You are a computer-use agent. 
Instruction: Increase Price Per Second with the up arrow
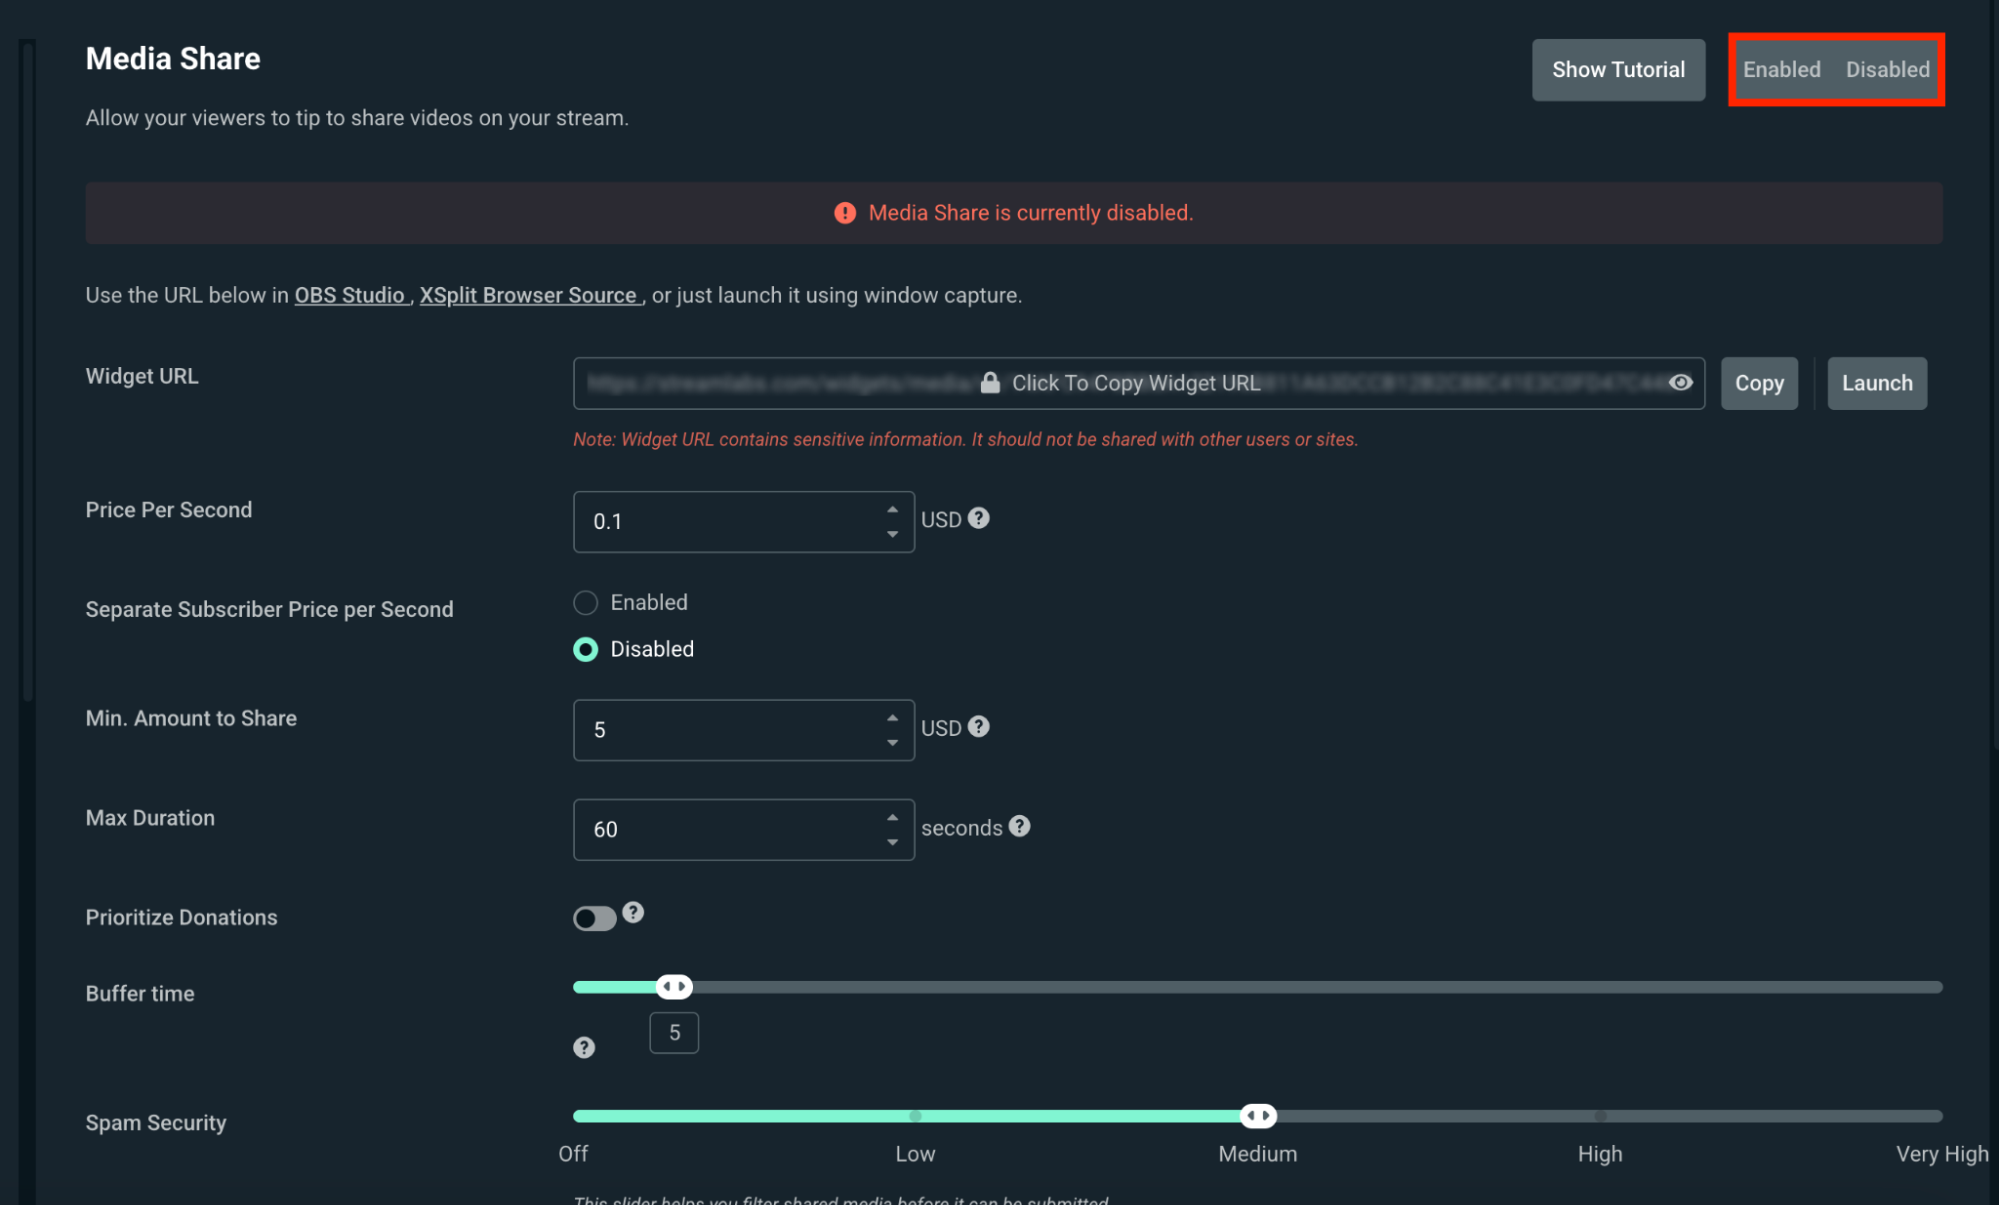tap(892, 509)
